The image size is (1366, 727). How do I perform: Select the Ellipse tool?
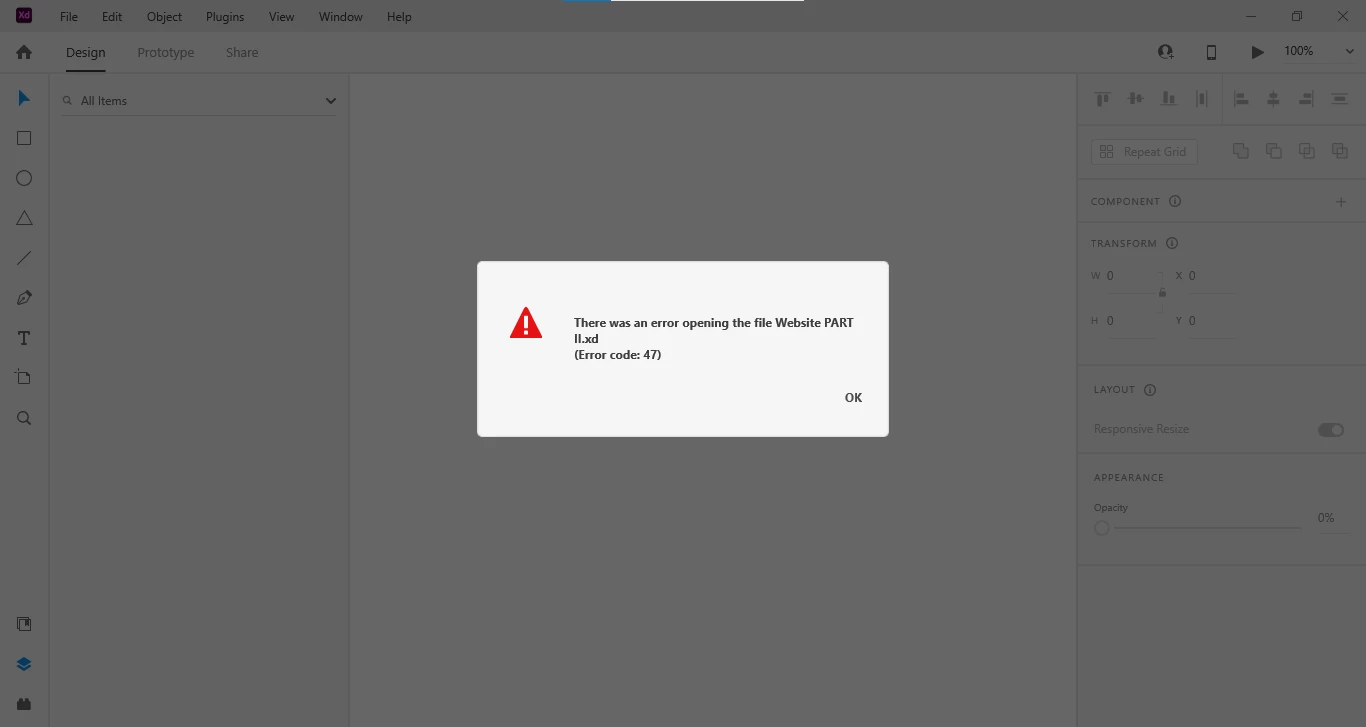tap(24, 178)
